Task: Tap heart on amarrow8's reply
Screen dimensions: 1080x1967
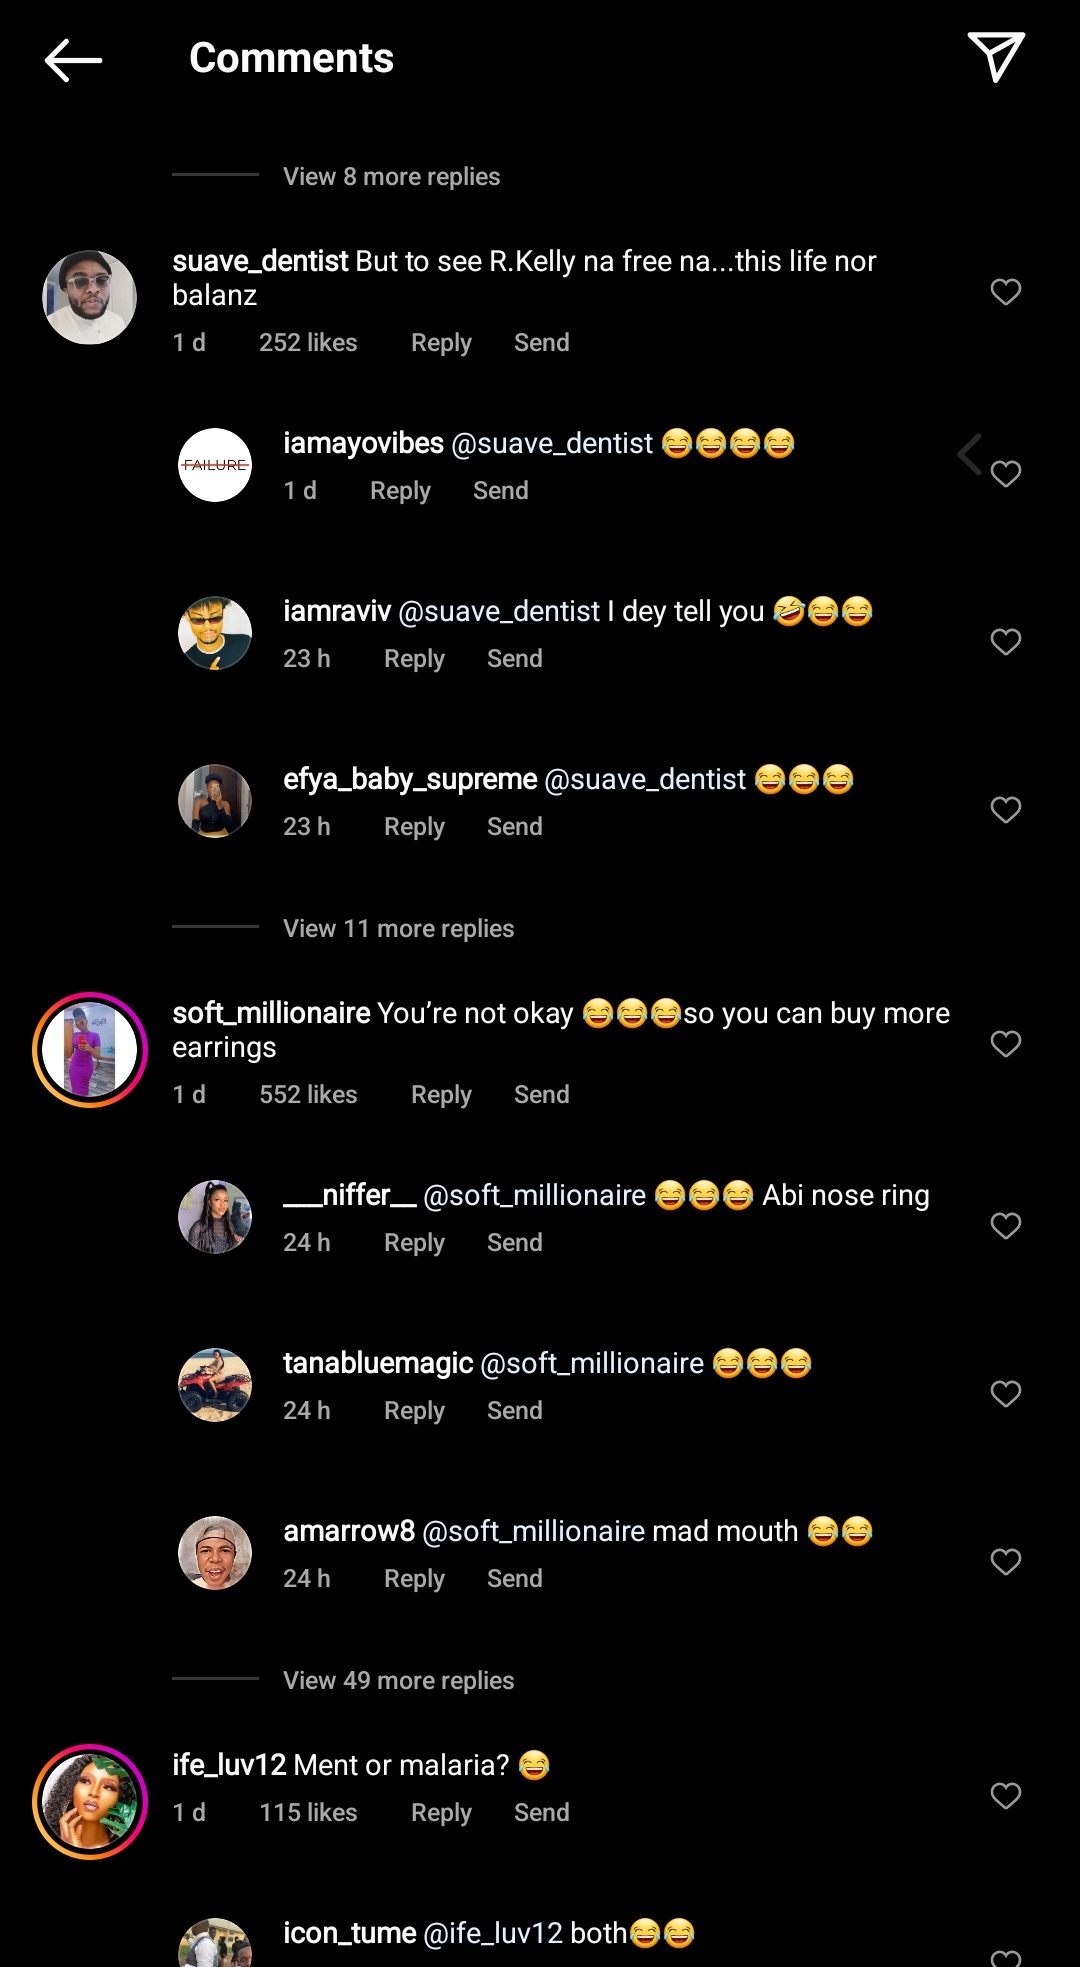Action: pos(1005,1562)
